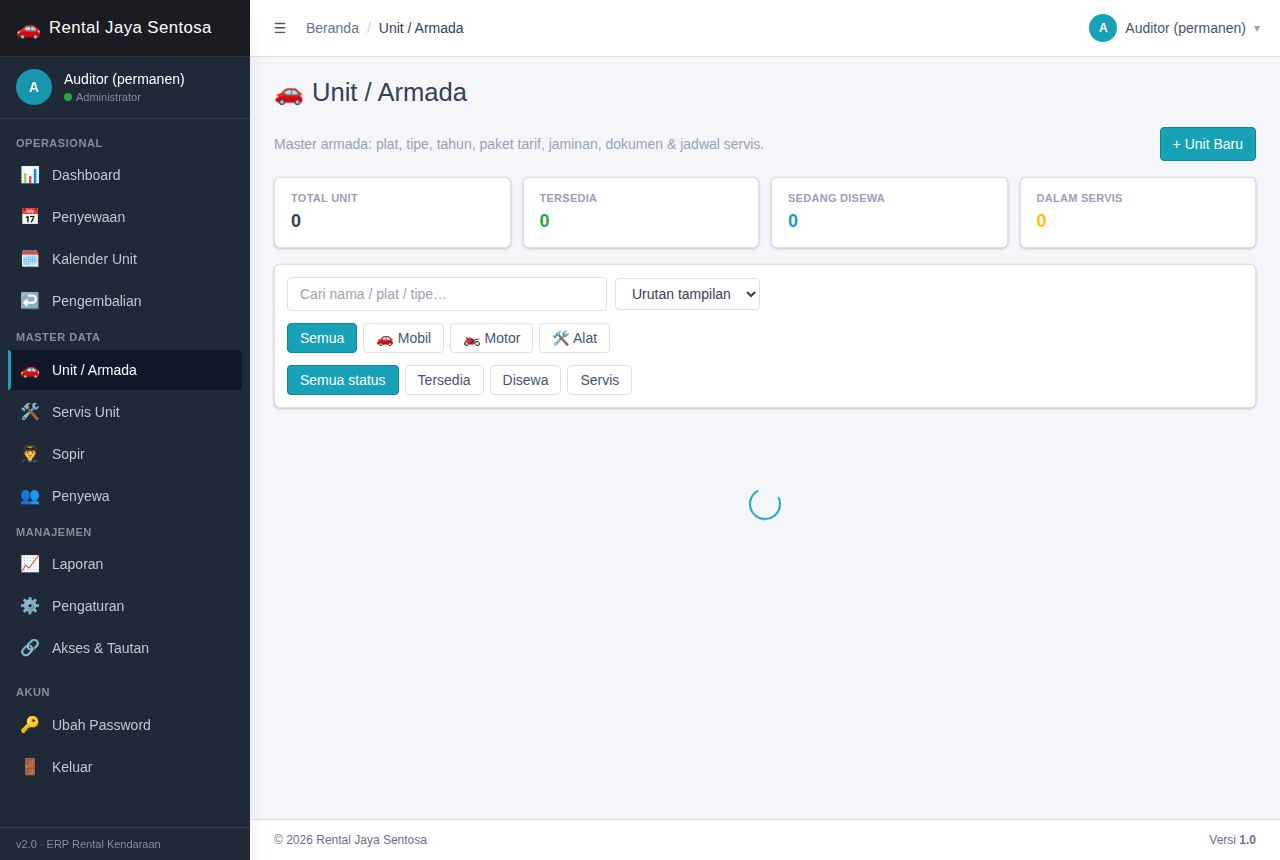Image resolution: width=1280 pixels, height=860 pixels.
Task: Open the Sopir menu link
Action: (125, 454)
